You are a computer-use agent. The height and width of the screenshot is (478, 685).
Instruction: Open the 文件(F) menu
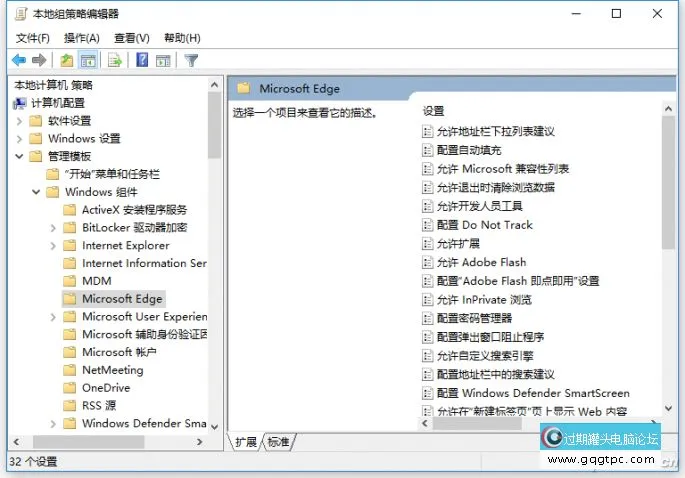(33, 38)
